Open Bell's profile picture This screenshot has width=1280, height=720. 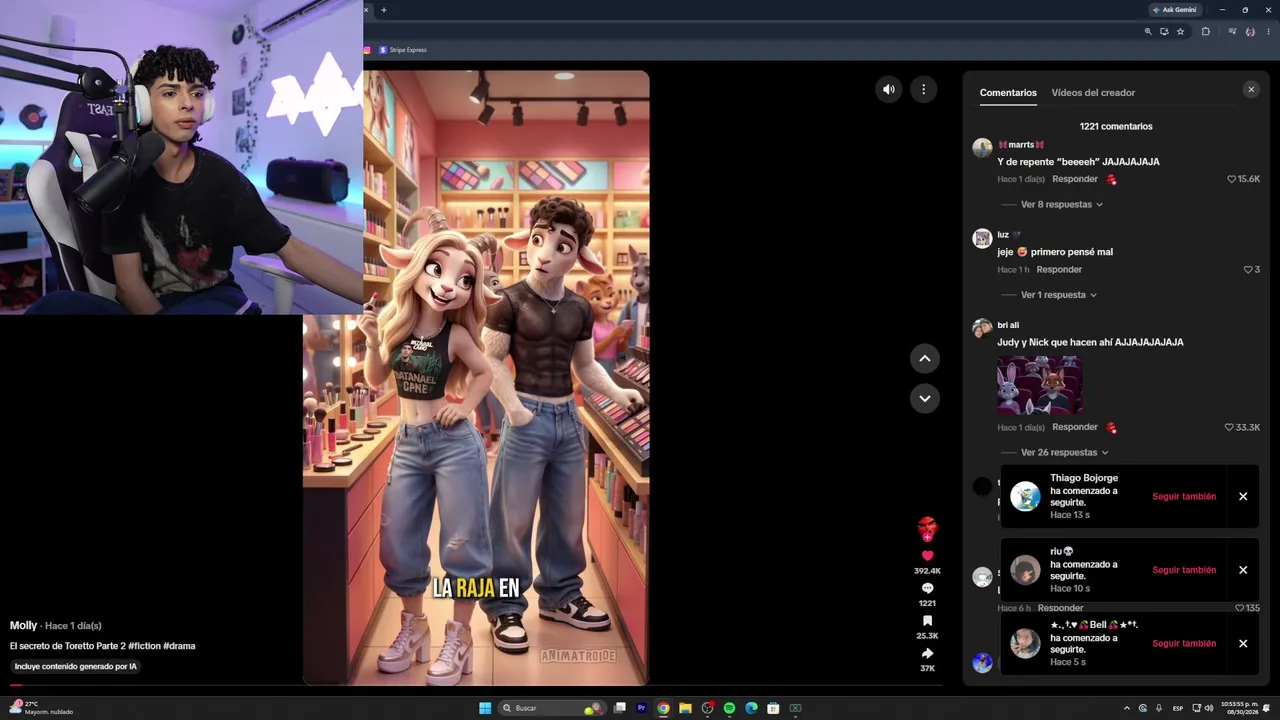click(1025, 643)
